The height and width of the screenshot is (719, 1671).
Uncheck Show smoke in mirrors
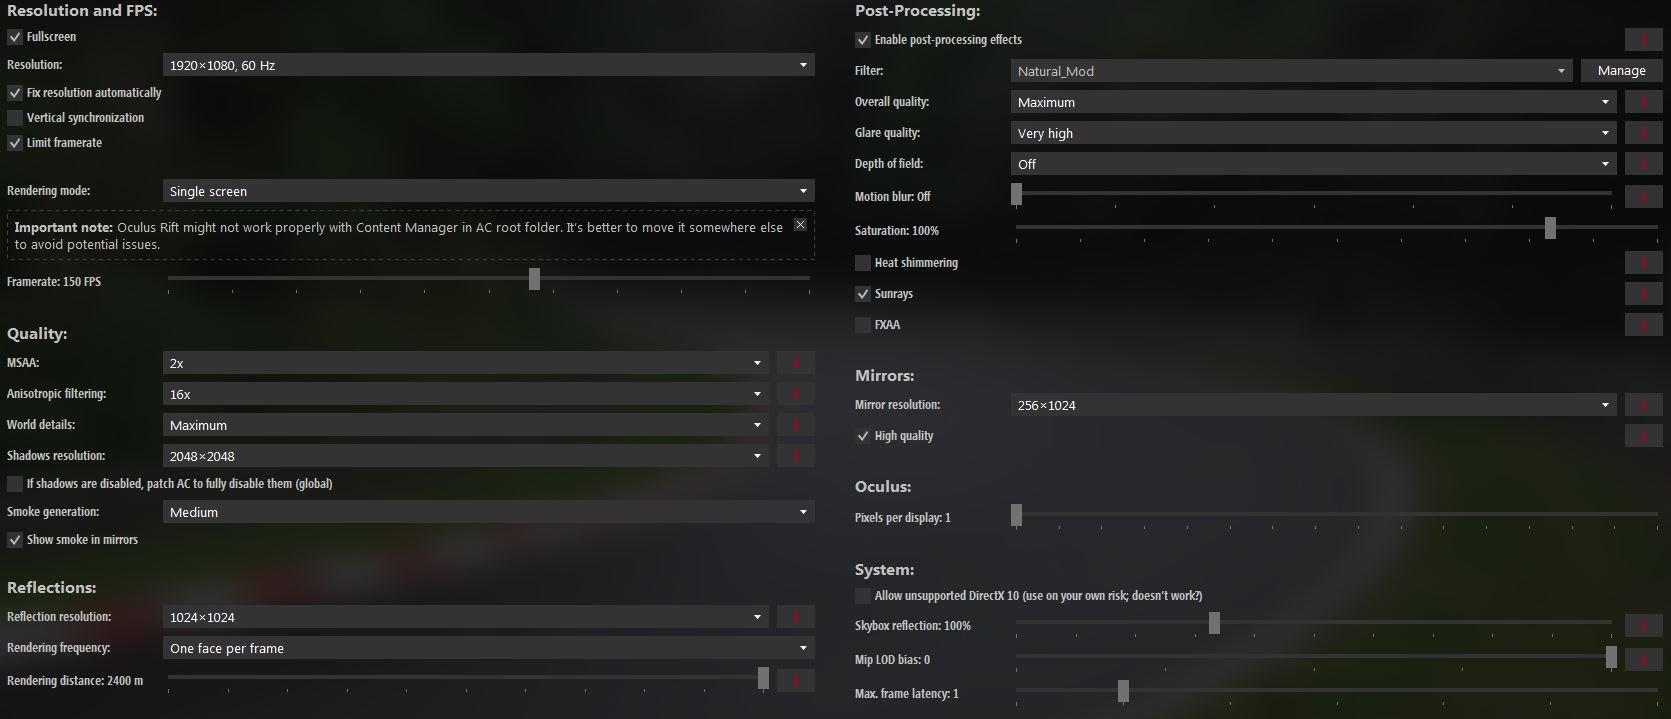tap(15, 540)
